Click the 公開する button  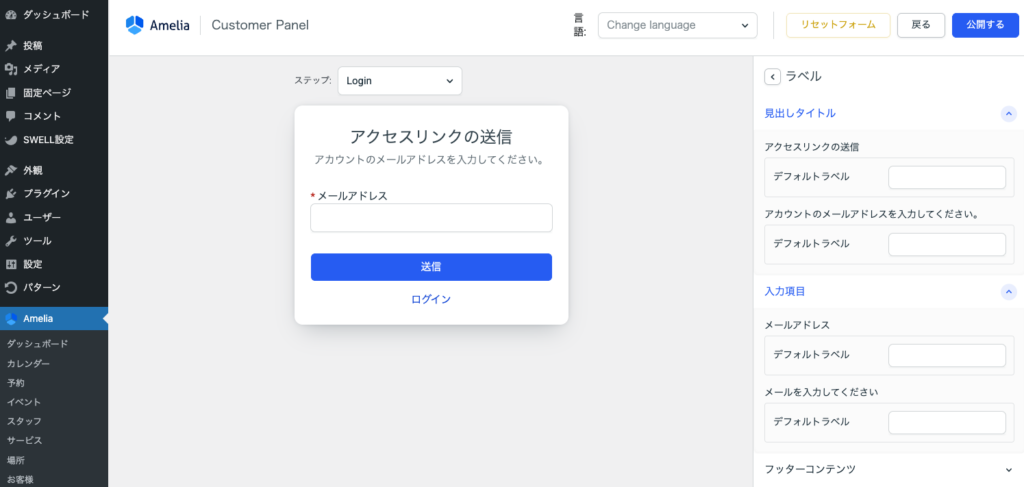(x=984, y=25)
